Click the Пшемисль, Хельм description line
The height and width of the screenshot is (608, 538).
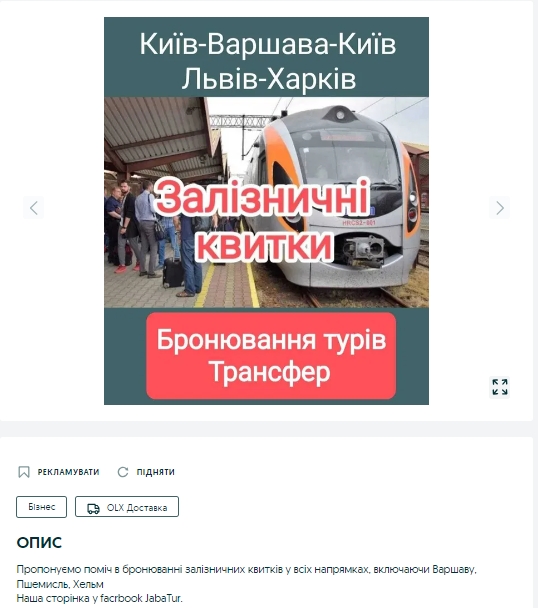pyautogui.click(x=60, y=584)
